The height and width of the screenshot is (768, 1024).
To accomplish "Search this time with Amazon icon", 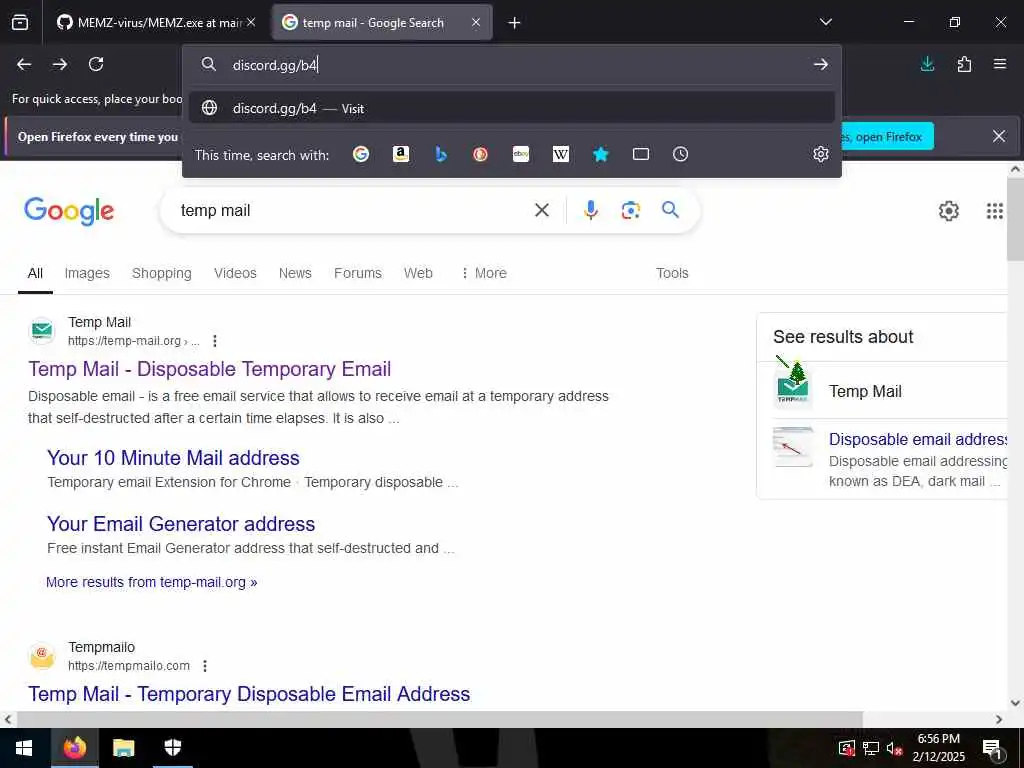I will 401,154.
